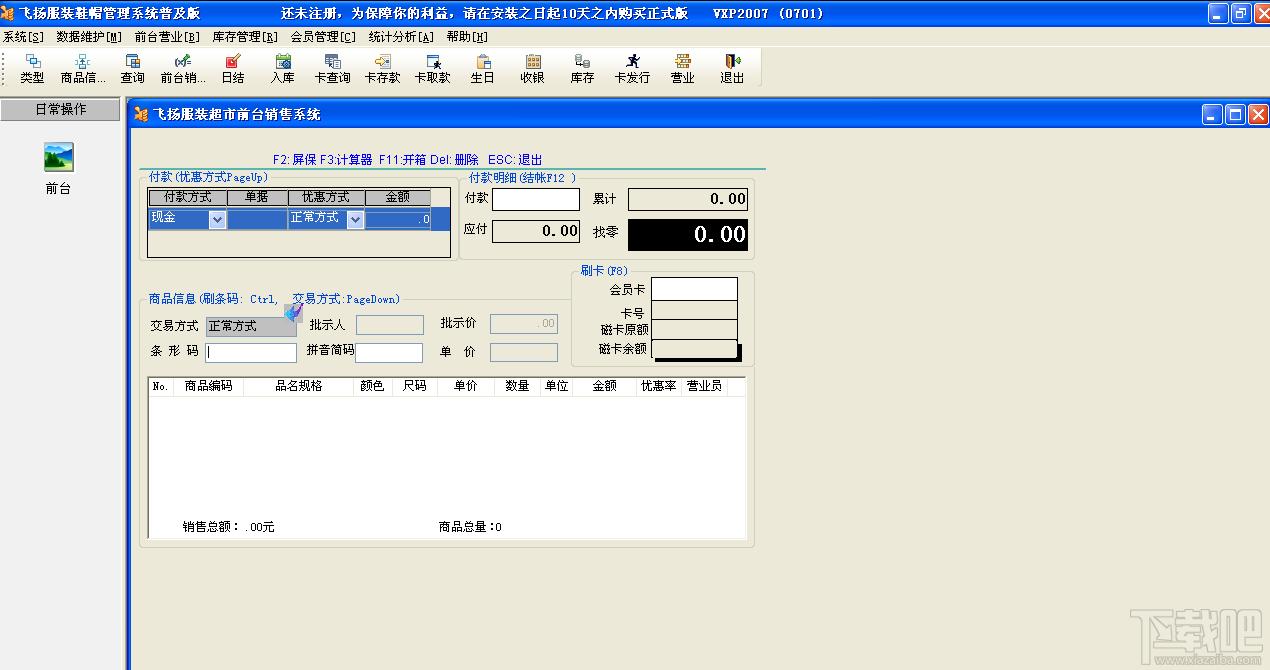This screenshot has width=1270, height=670.
Task: Minimize the 前台销售系统 inner window
Action: [1212, 115]
